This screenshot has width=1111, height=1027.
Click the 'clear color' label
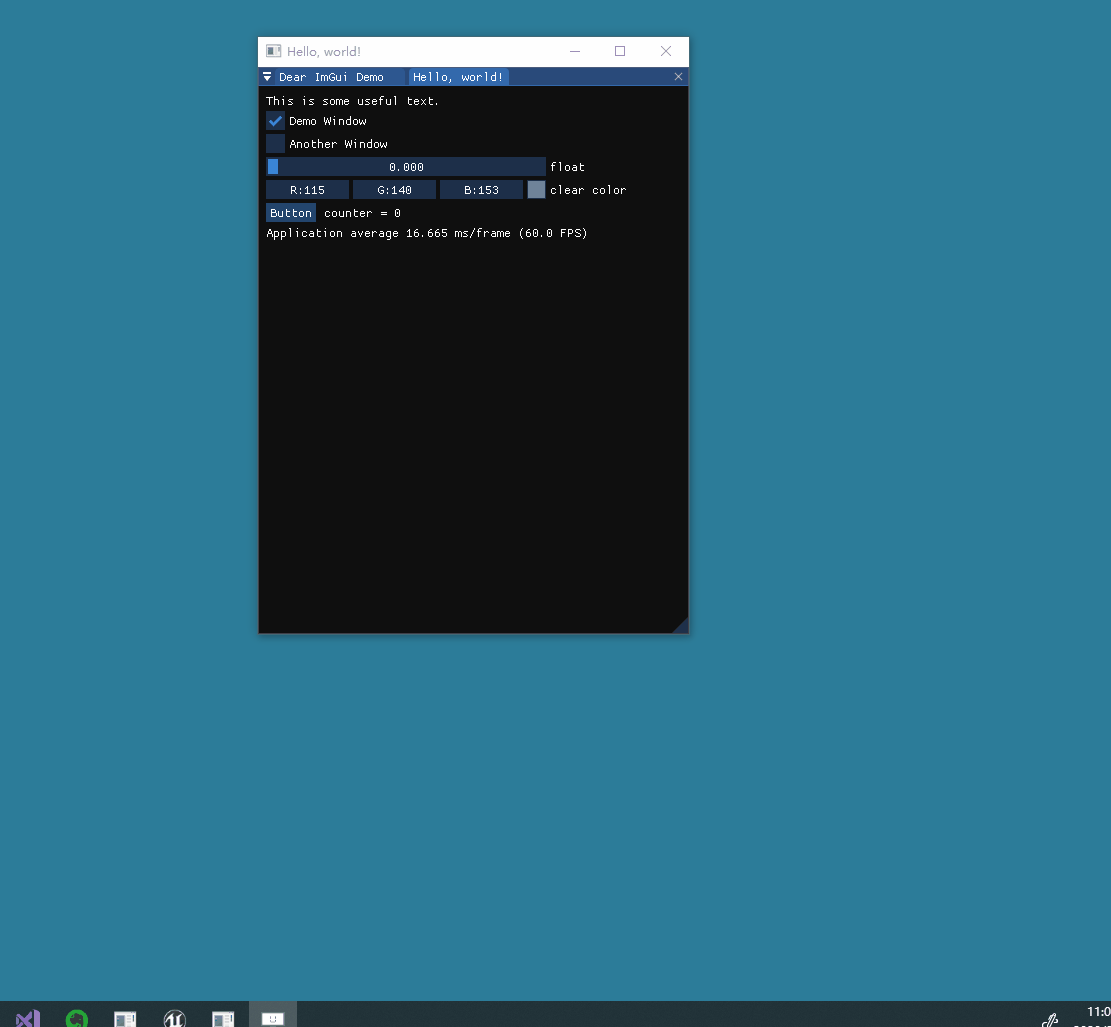[588, 190]
